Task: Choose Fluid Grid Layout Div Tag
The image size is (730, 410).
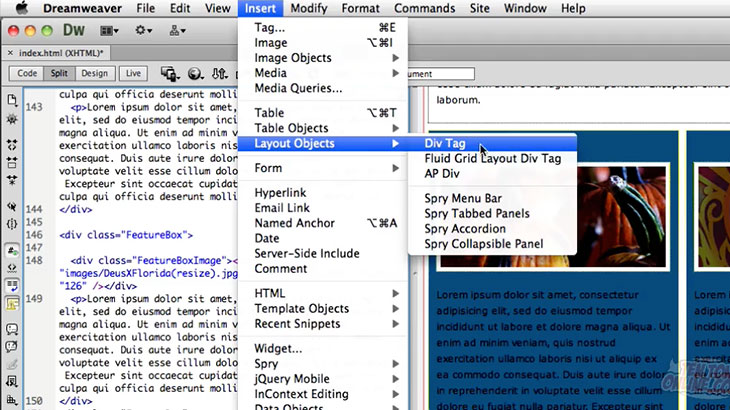Action: click(x=493, y=159)
